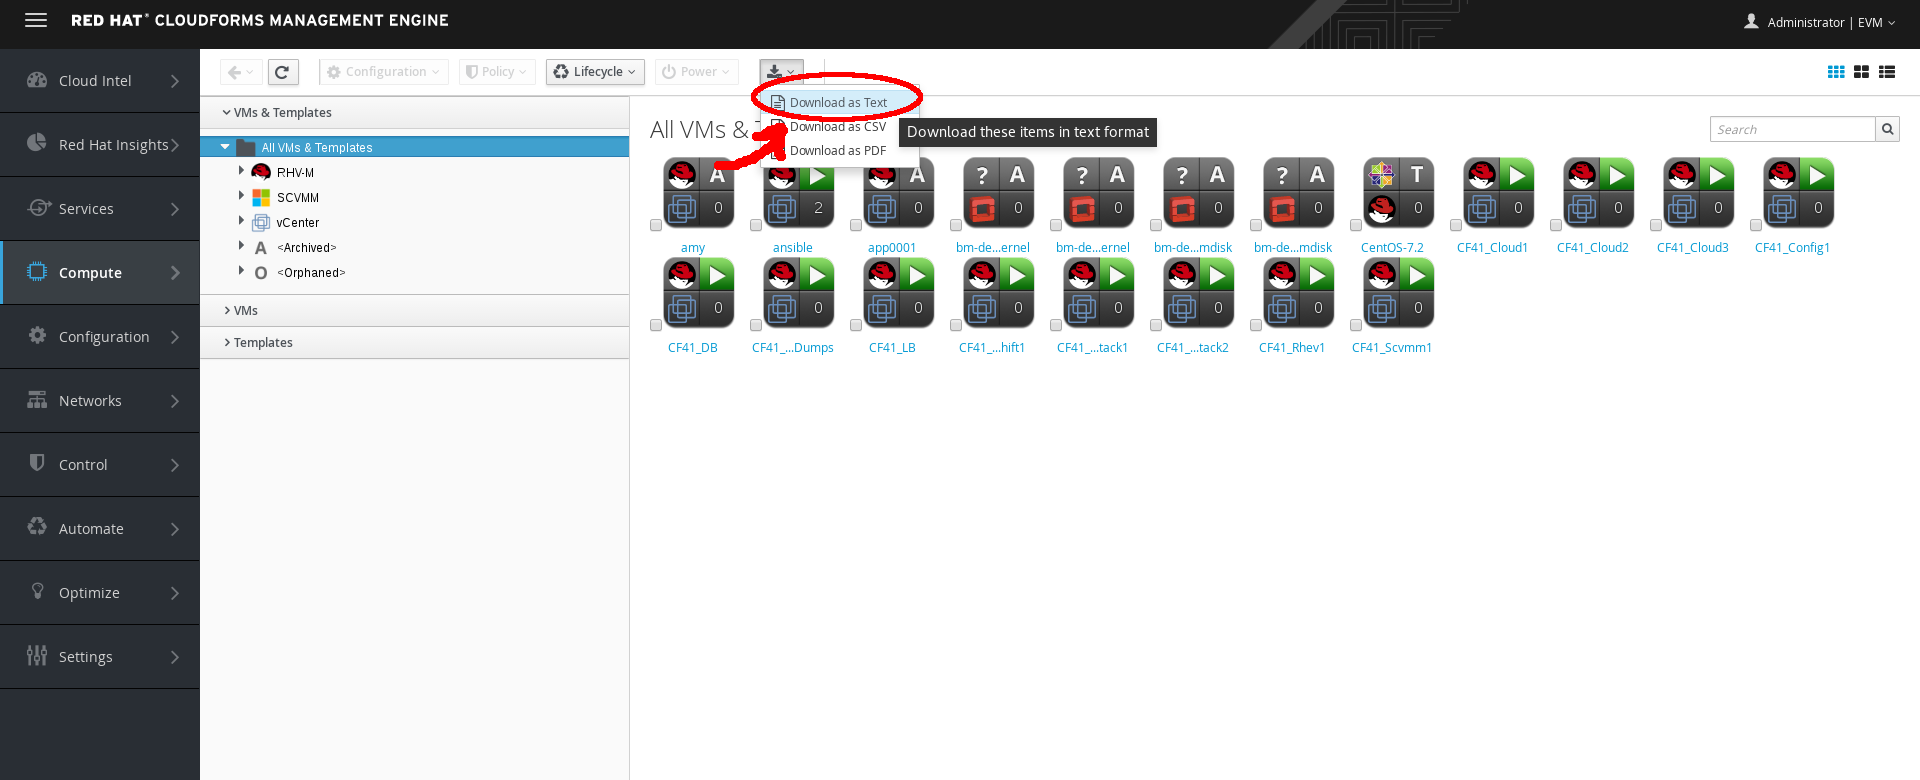Click the back history arrow button

[x=241, y=72]
